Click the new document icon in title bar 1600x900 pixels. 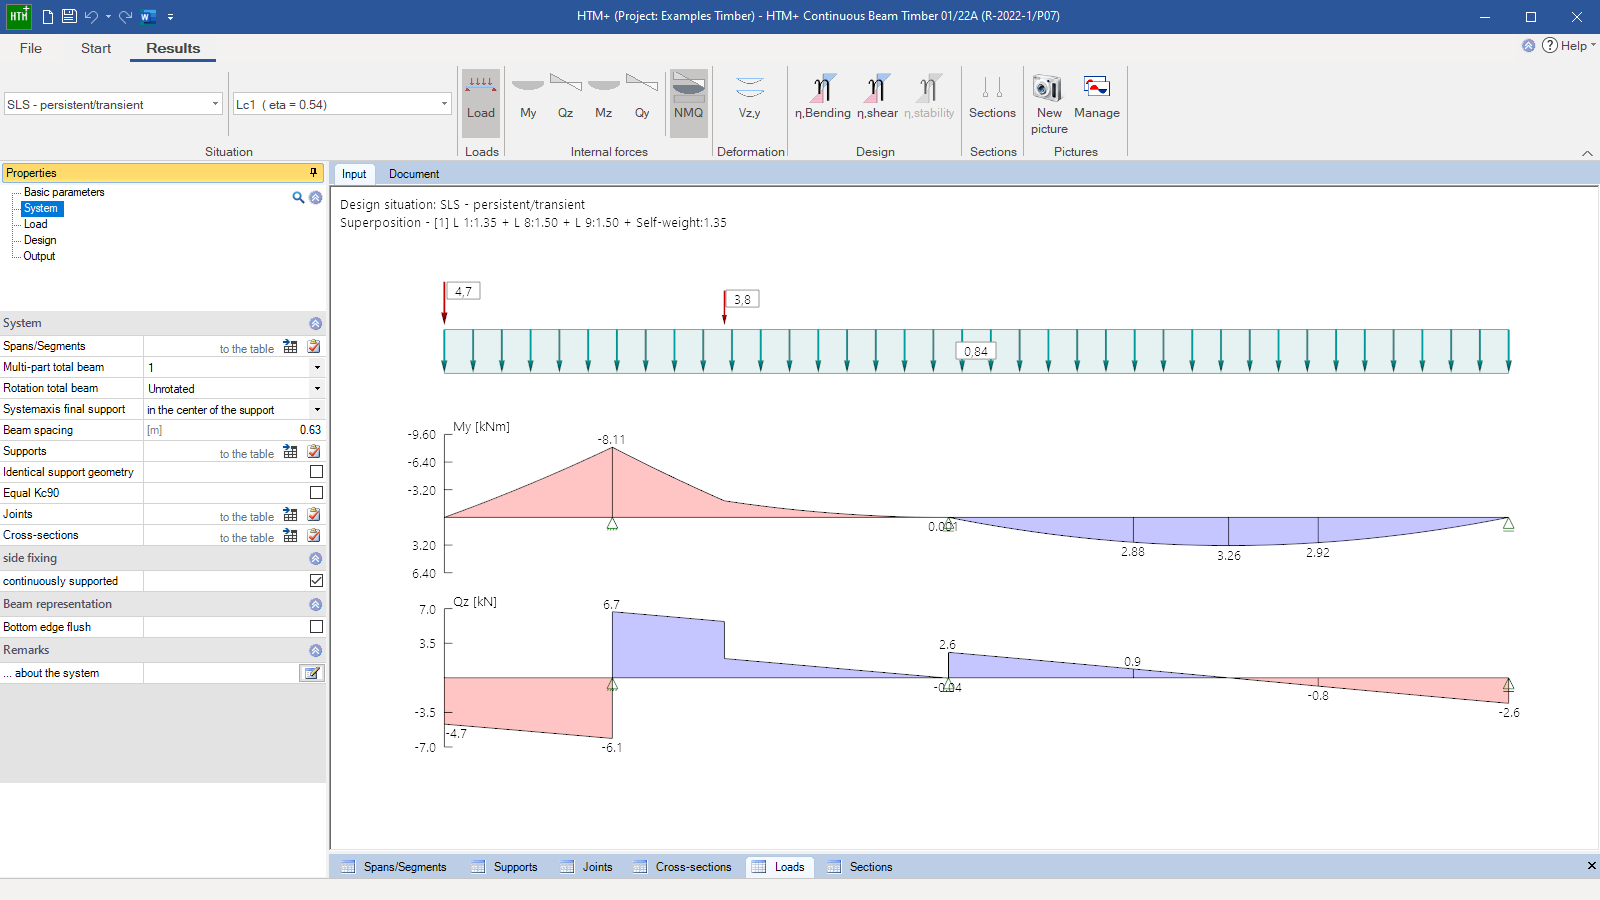tap(47, 16)
